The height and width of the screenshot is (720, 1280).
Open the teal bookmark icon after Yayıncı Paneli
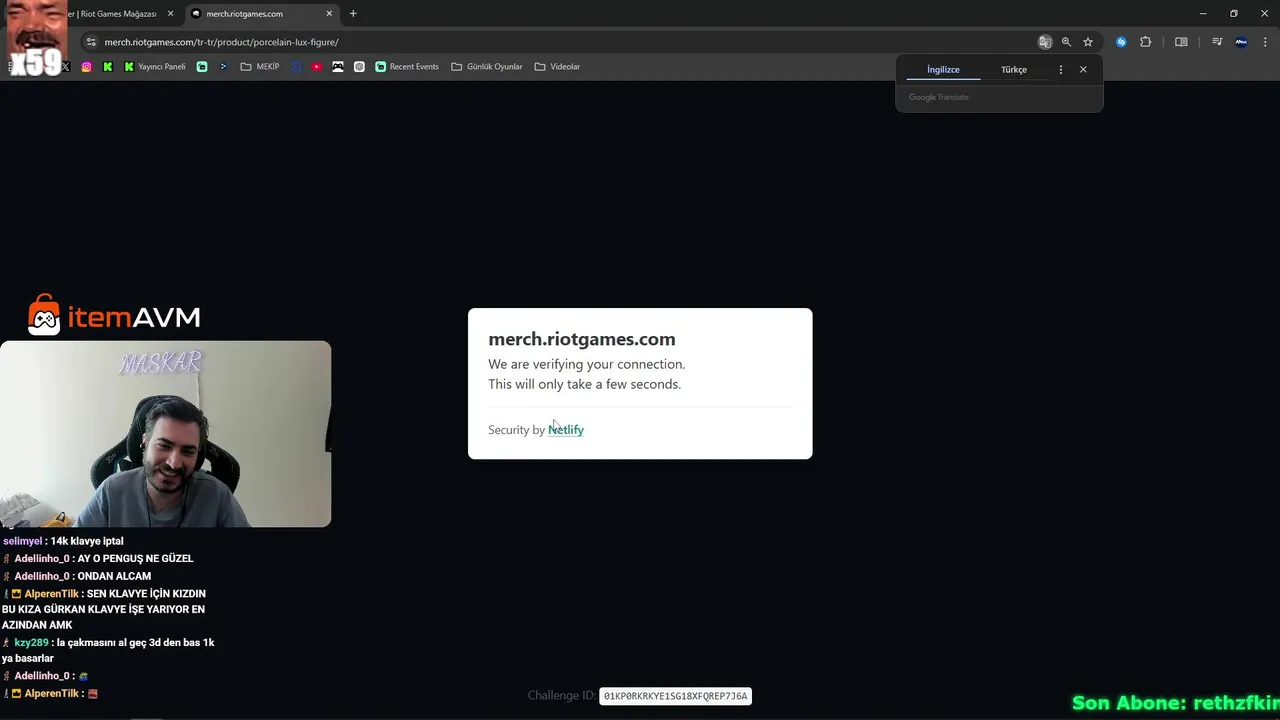(202, 67)
